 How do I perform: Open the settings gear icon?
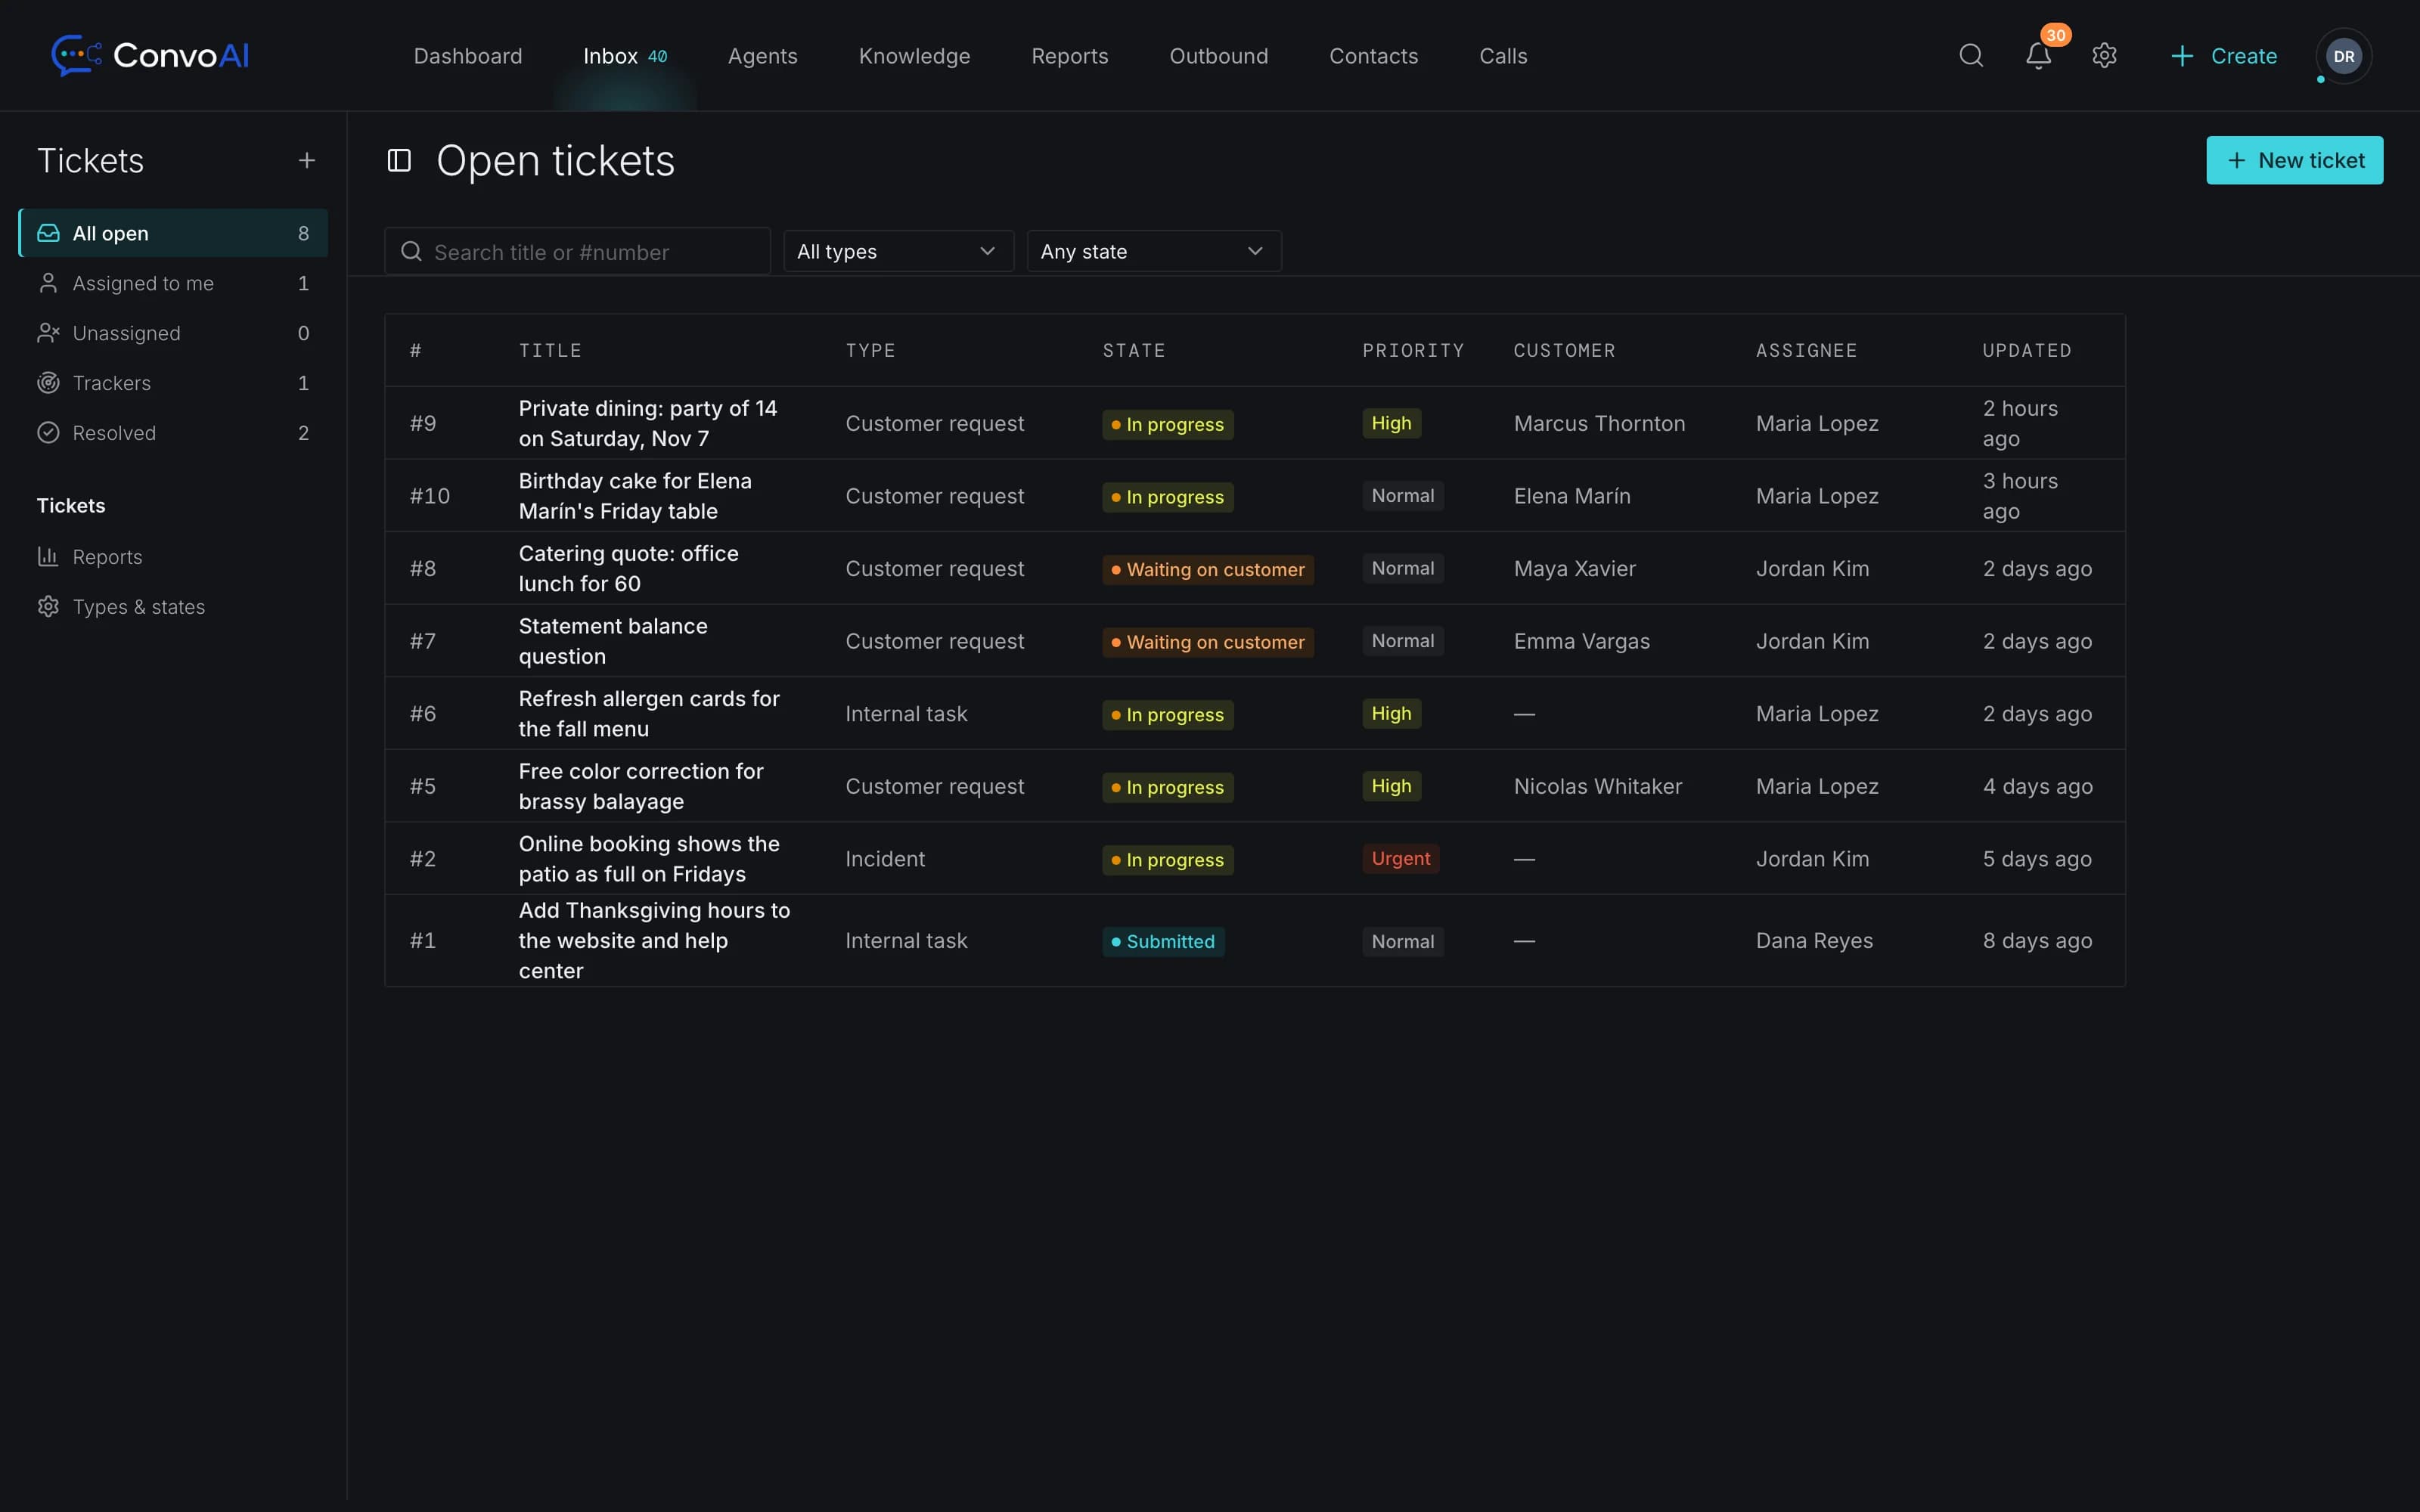[2104, 55]
